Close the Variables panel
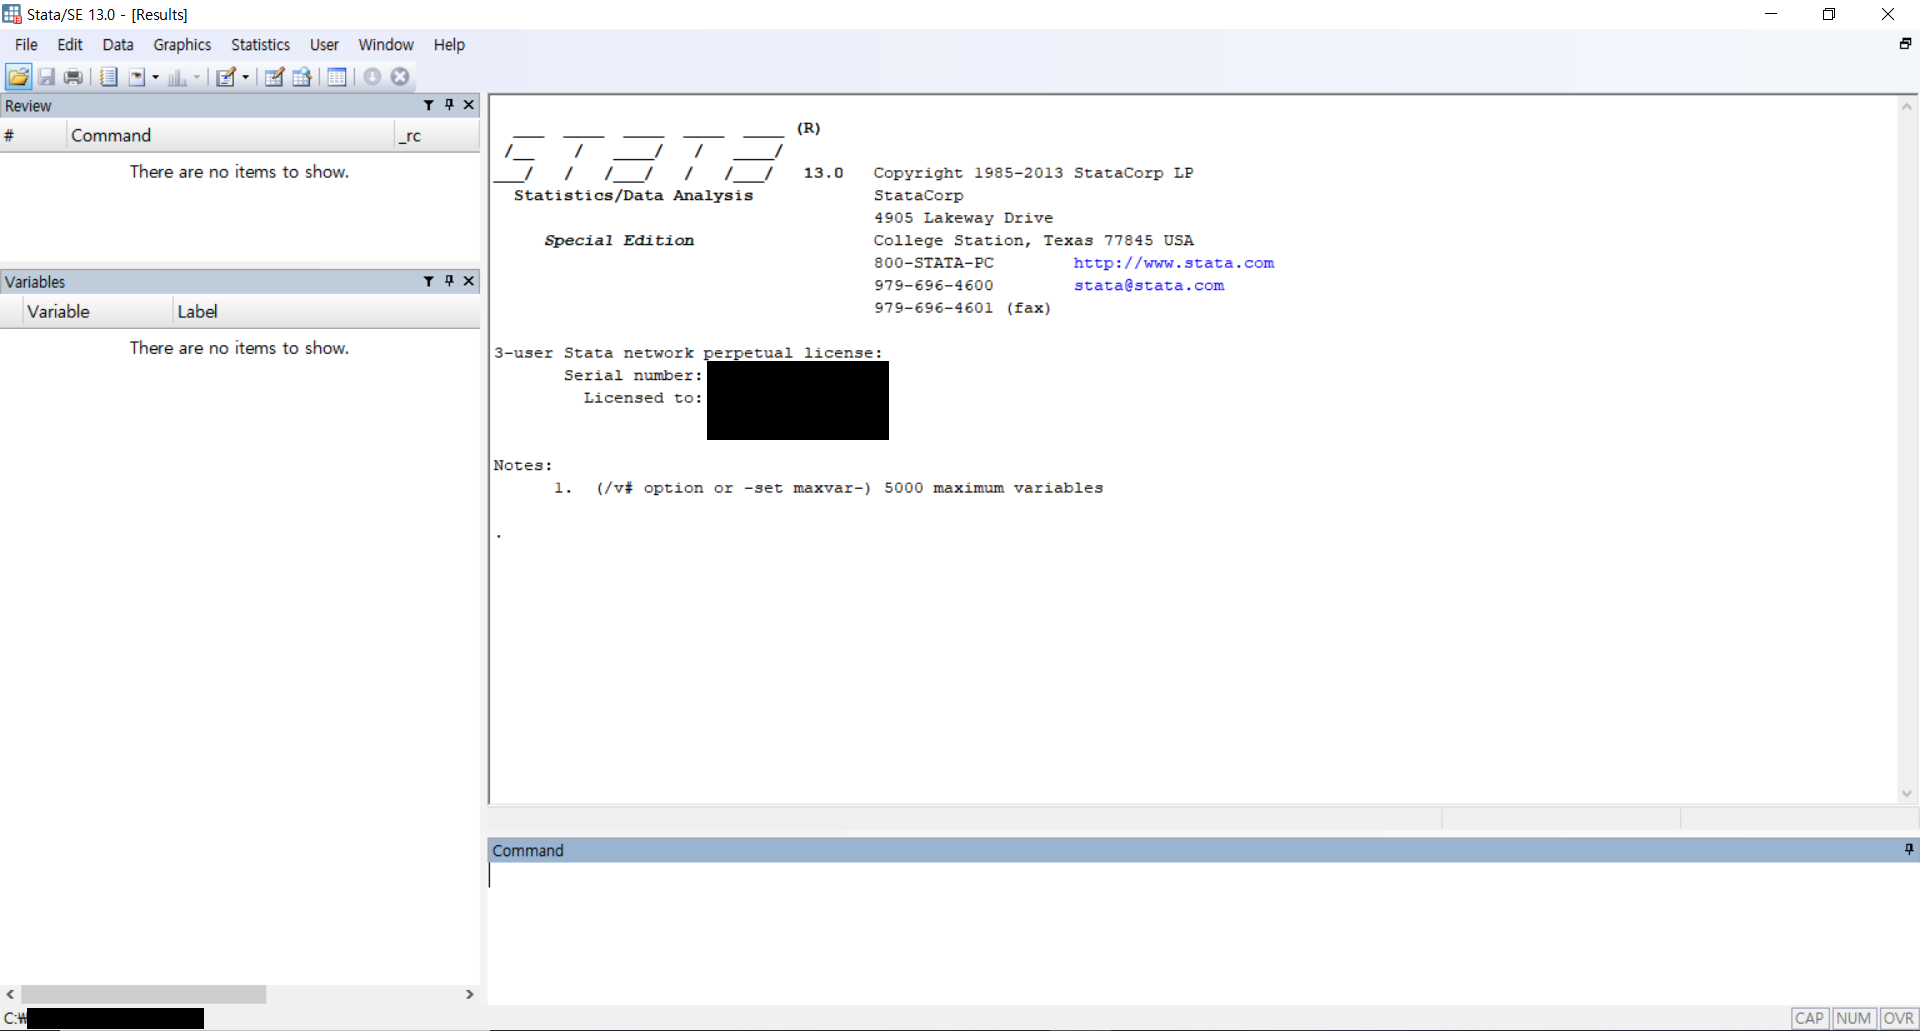Screen dimensions: 1920x1031 click(x=469, y=281)
